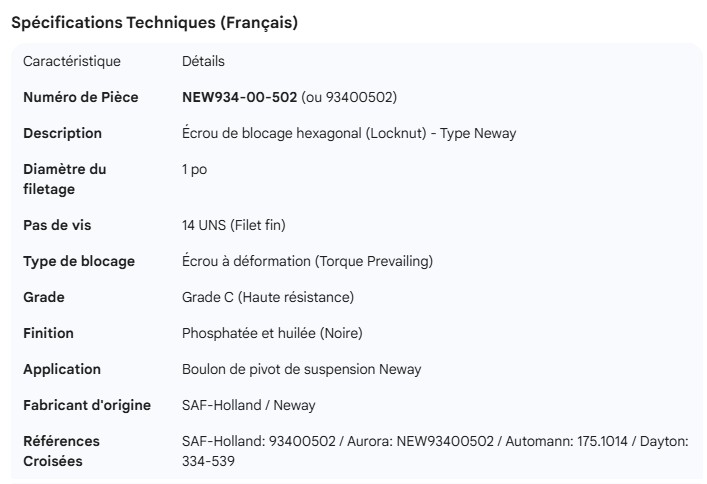
Task: Click the "Caractéristique" column header
Action: 71,61
